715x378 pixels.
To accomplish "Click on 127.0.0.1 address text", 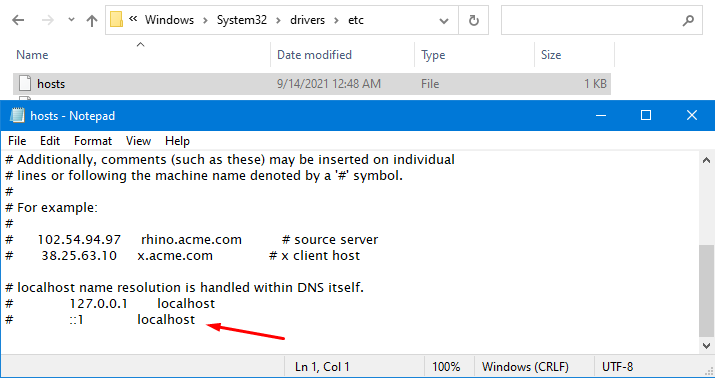I will (x=98, y=304).
